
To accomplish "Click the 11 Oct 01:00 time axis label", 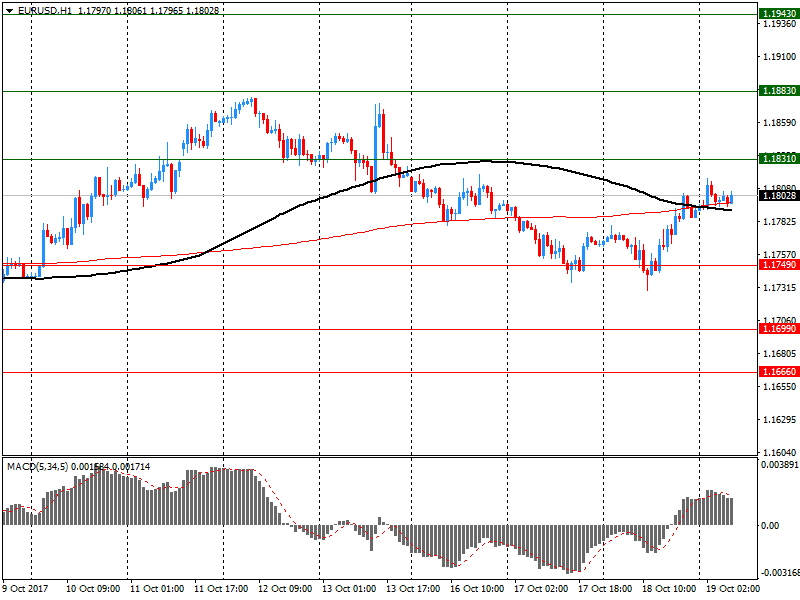I will (x=157, y=589).
